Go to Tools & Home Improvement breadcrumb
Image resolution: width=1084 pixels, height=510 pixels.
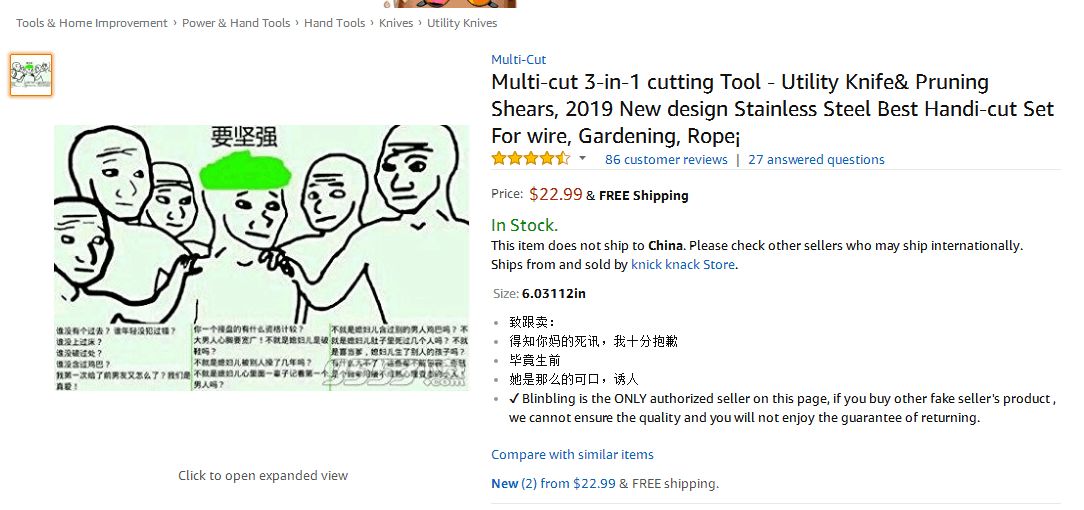tap(92, 23)
